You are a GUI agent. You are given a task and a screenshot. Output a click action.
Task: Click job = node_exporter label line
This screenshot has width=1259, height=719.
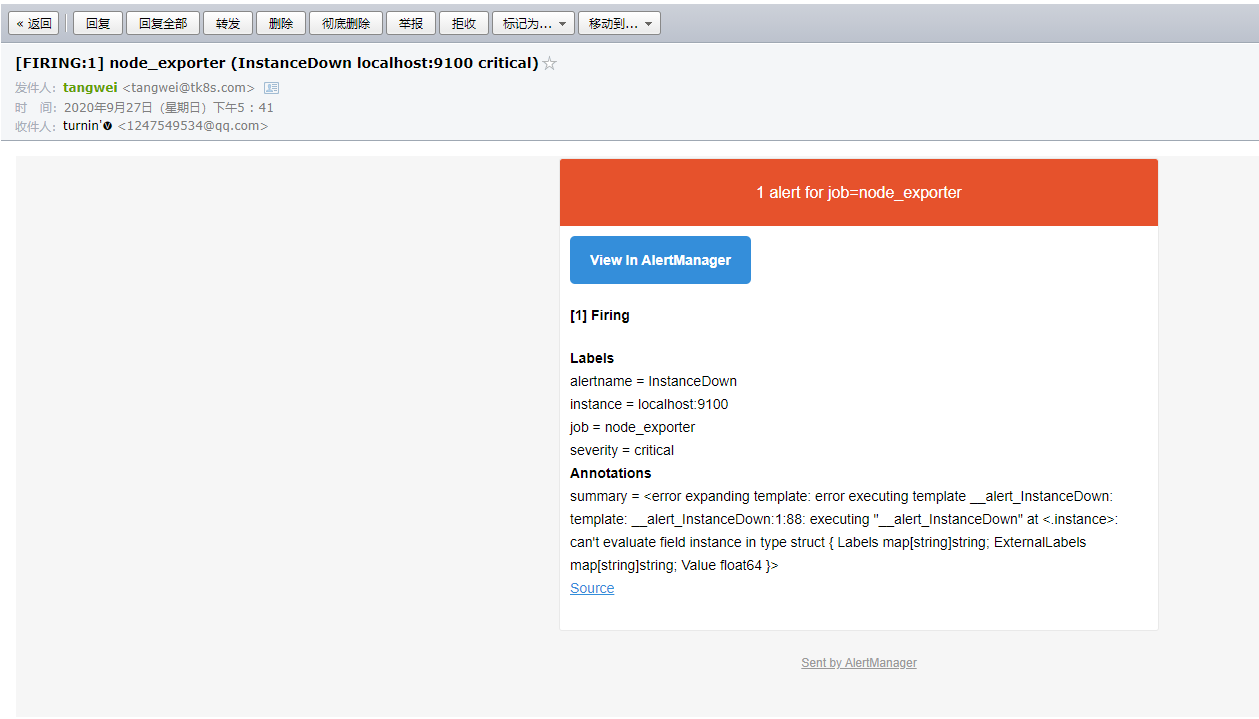pyautogui.click(x=632, y=427)
